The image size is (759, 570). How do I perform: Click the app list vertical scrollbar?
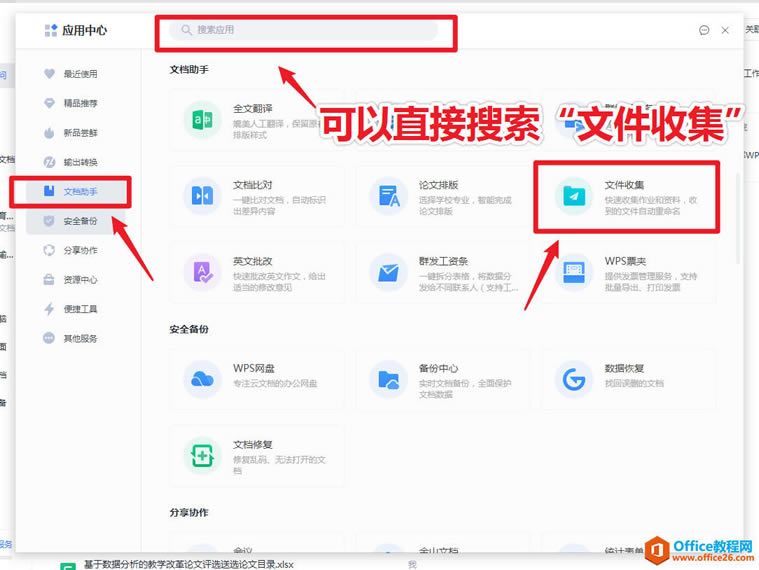(738, 219)
